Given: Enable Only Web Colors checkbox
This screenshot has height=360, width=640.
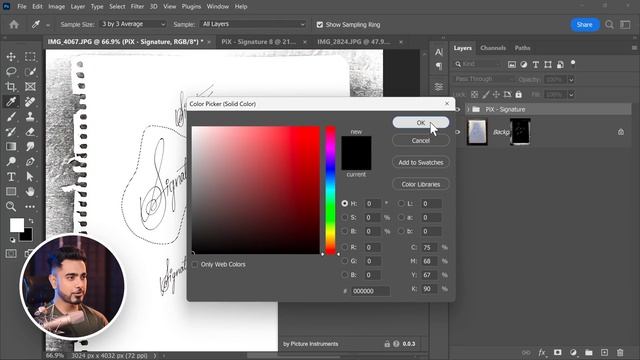Looking at the screenshot, I should pos(195,264).
